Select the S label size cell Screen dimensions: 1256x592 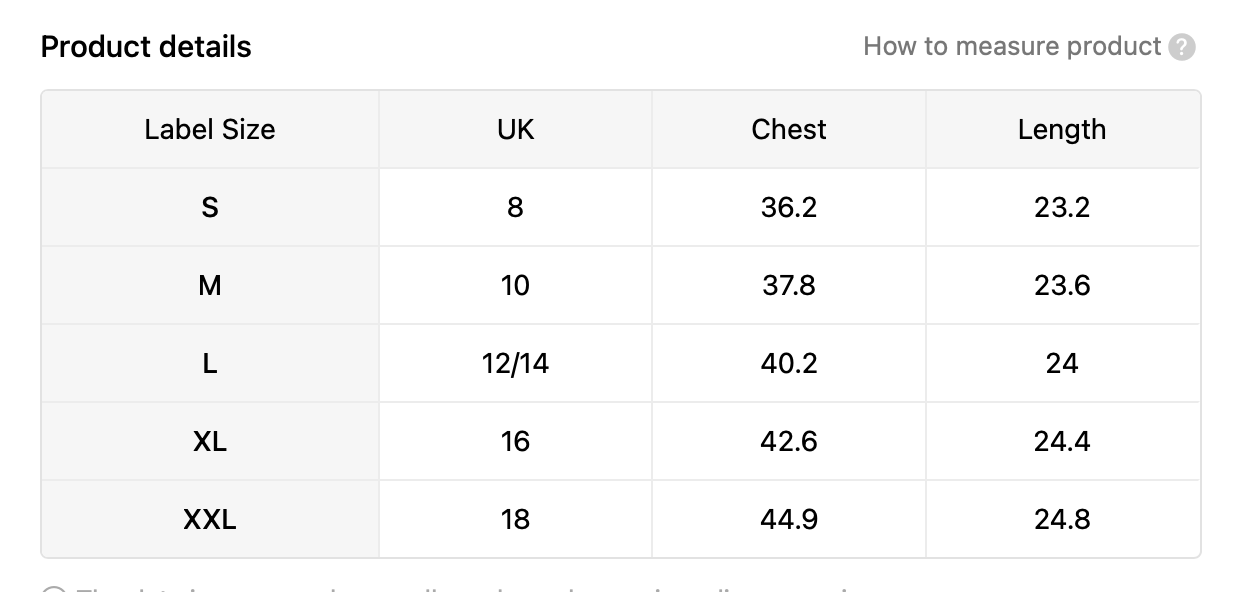210,207
